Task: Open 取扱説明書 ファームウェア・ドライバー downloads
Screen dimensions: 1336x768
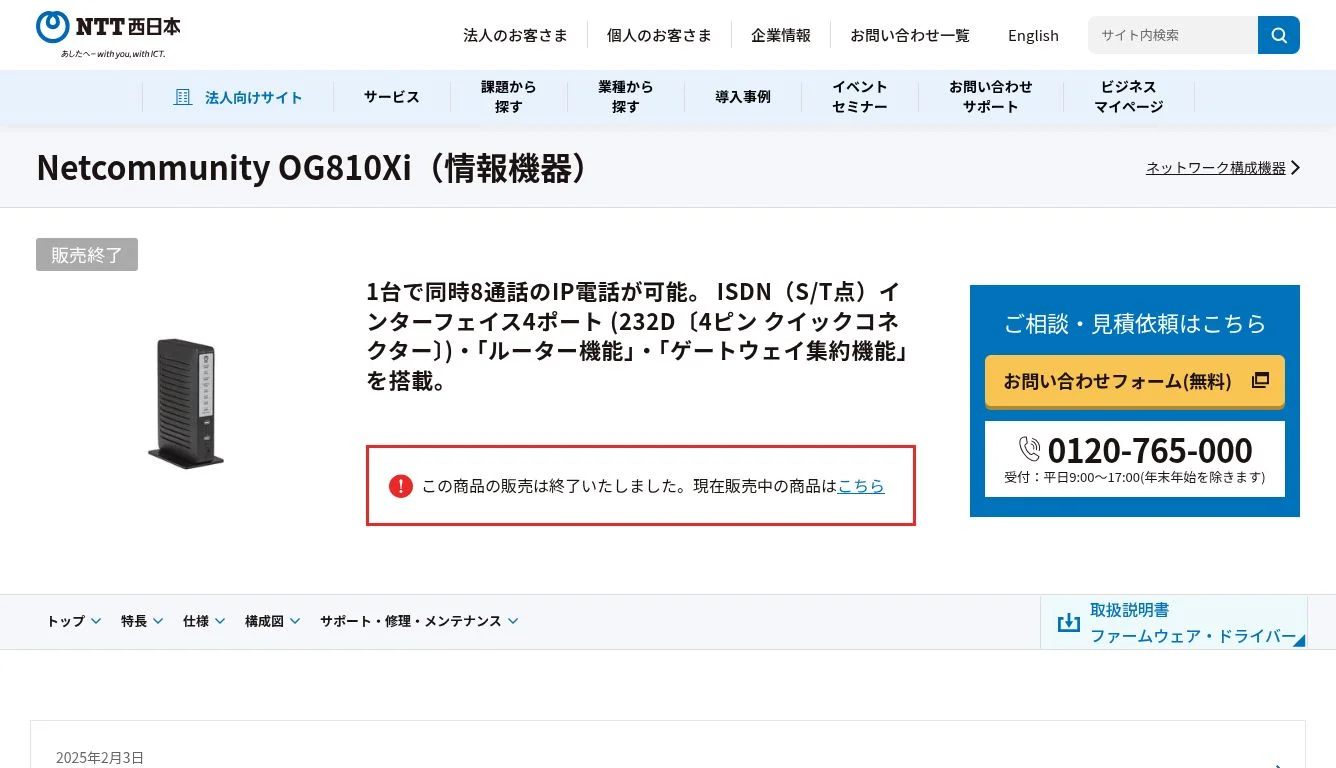Action: pos(1174,622)
